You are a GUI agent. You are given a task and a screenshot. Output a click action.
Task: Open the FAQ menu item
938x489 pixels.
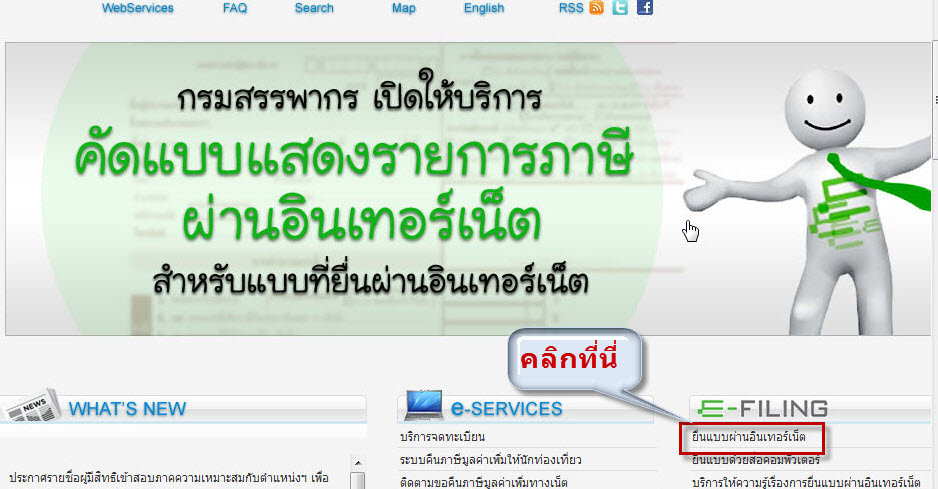[234, 8]
